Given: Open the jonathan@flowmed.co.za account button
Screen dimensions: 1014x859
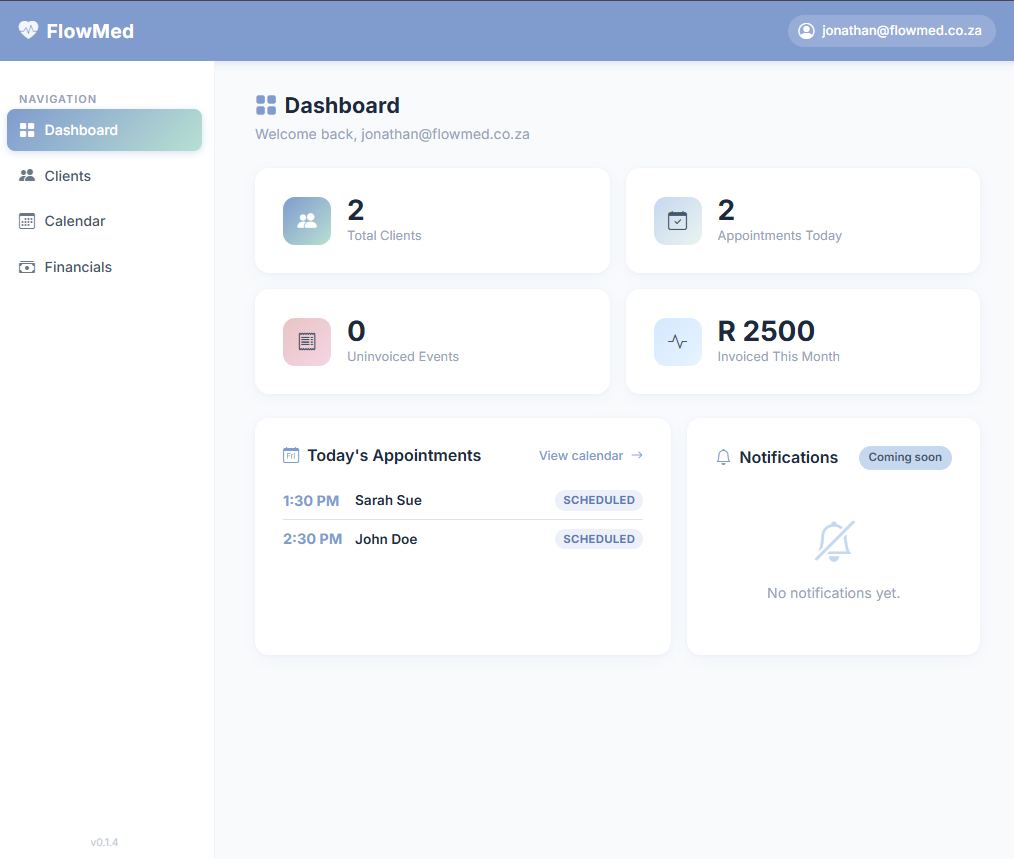Looking at the screenshot, I should 891,31.
